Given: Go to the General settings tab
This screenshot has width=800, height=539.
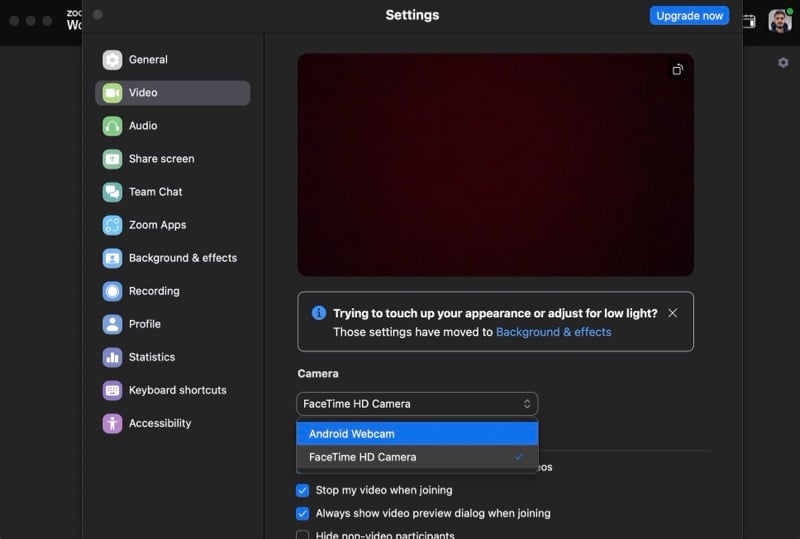Looking at the screenshot, I should [x=172, y=60].
